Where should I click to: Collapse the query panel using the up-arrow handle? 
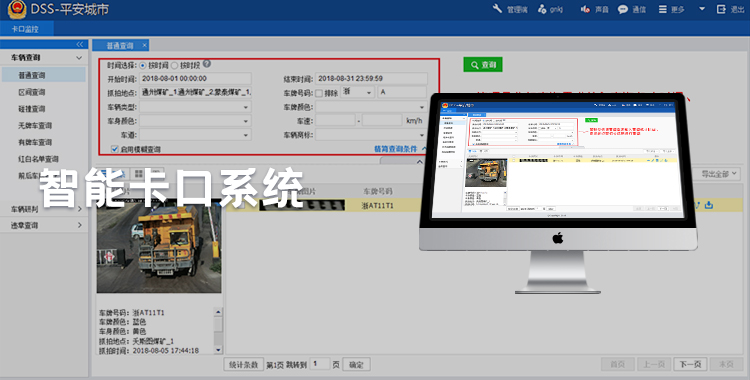coord(419,162)
